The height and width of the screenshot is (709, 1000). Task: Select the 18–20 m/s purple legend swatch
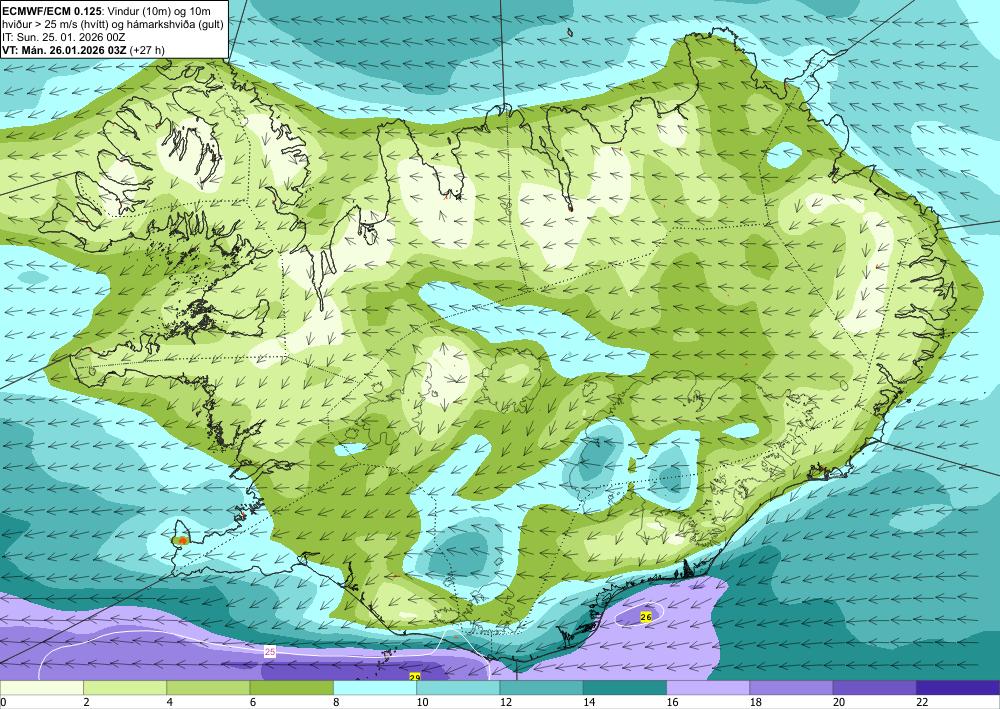(791, 688)
